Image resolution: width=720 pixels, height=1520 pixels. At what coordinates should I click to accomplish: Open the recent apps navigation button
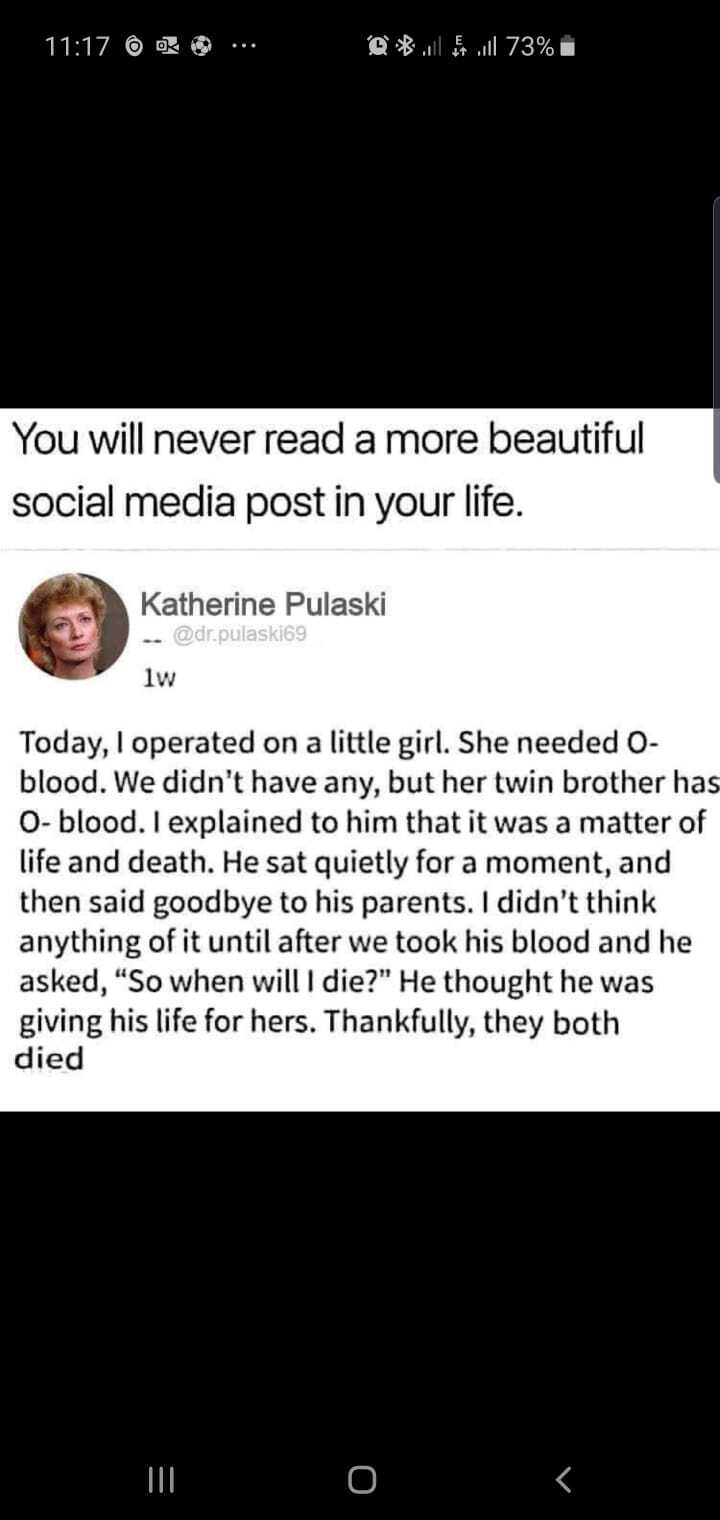(161, 1479)
